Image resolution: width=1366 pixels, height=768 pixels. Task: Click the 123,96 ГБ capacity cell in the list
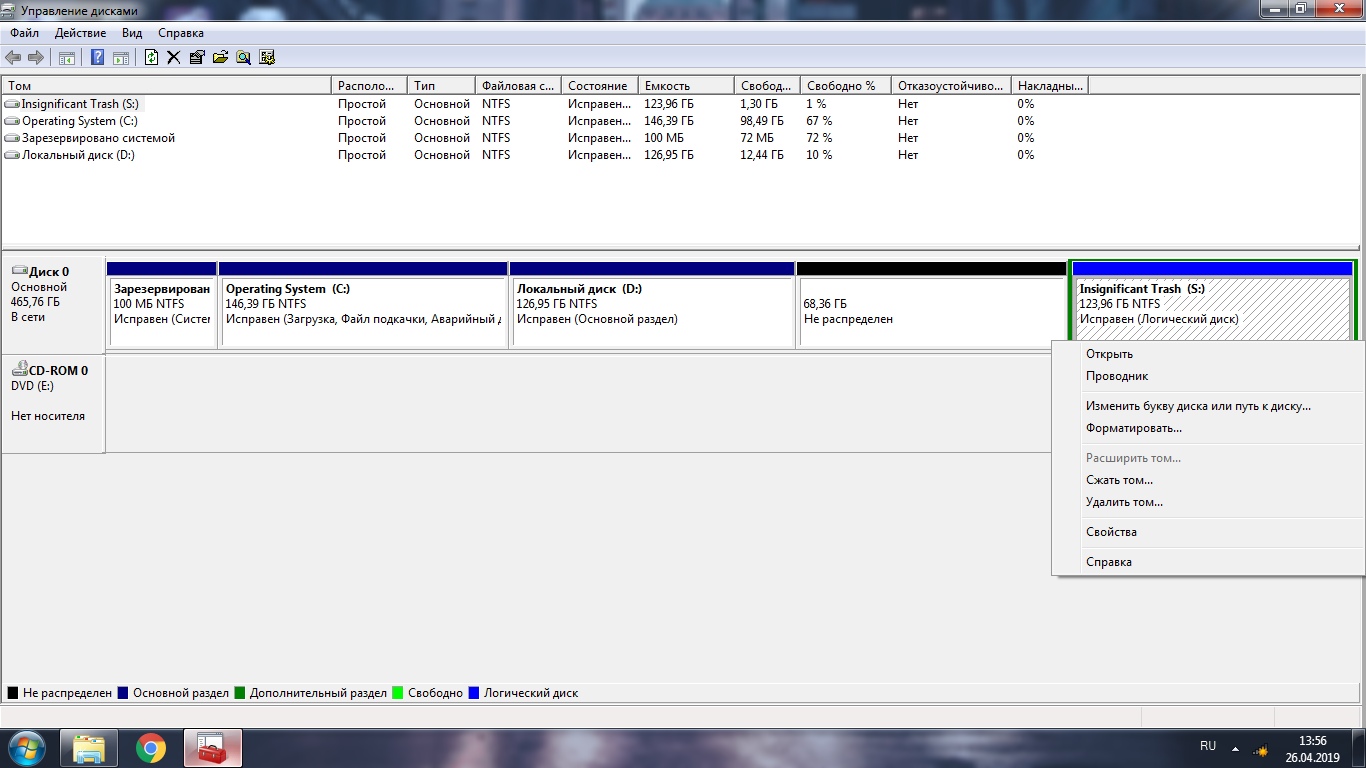click(x=669, y=104)
